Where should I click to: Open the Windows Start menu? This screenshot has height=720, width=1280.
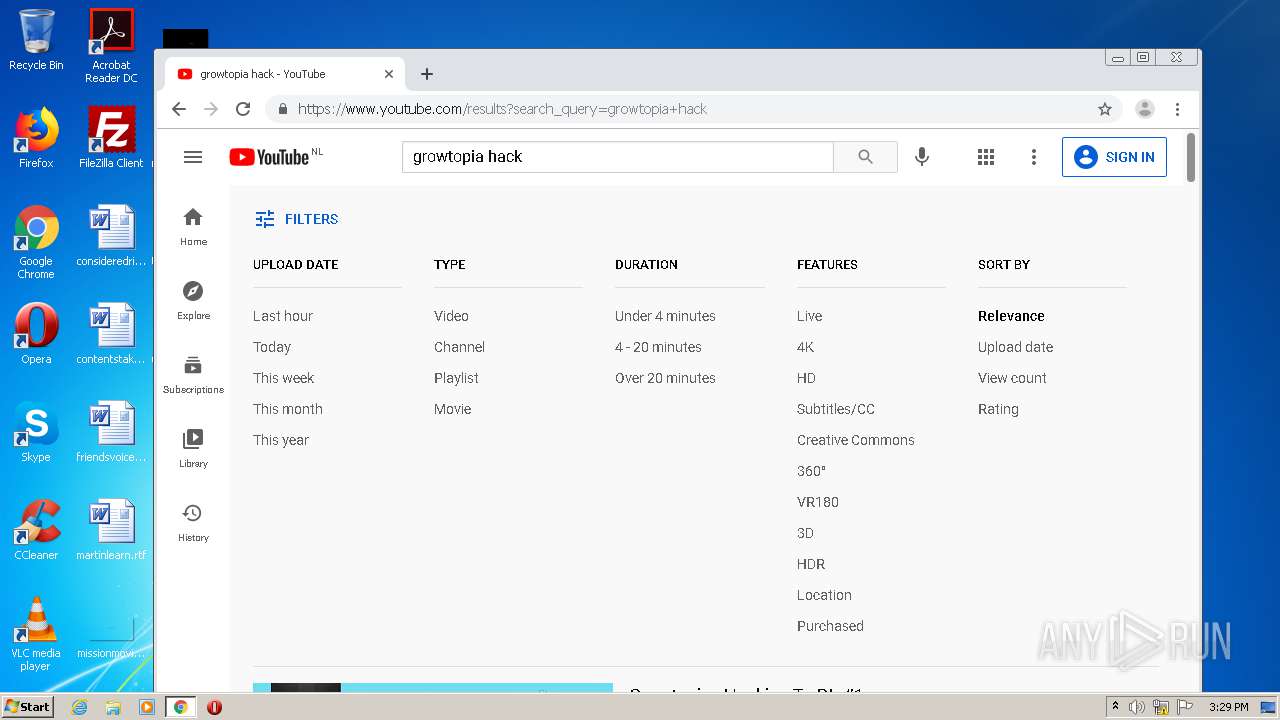[27, 707]
